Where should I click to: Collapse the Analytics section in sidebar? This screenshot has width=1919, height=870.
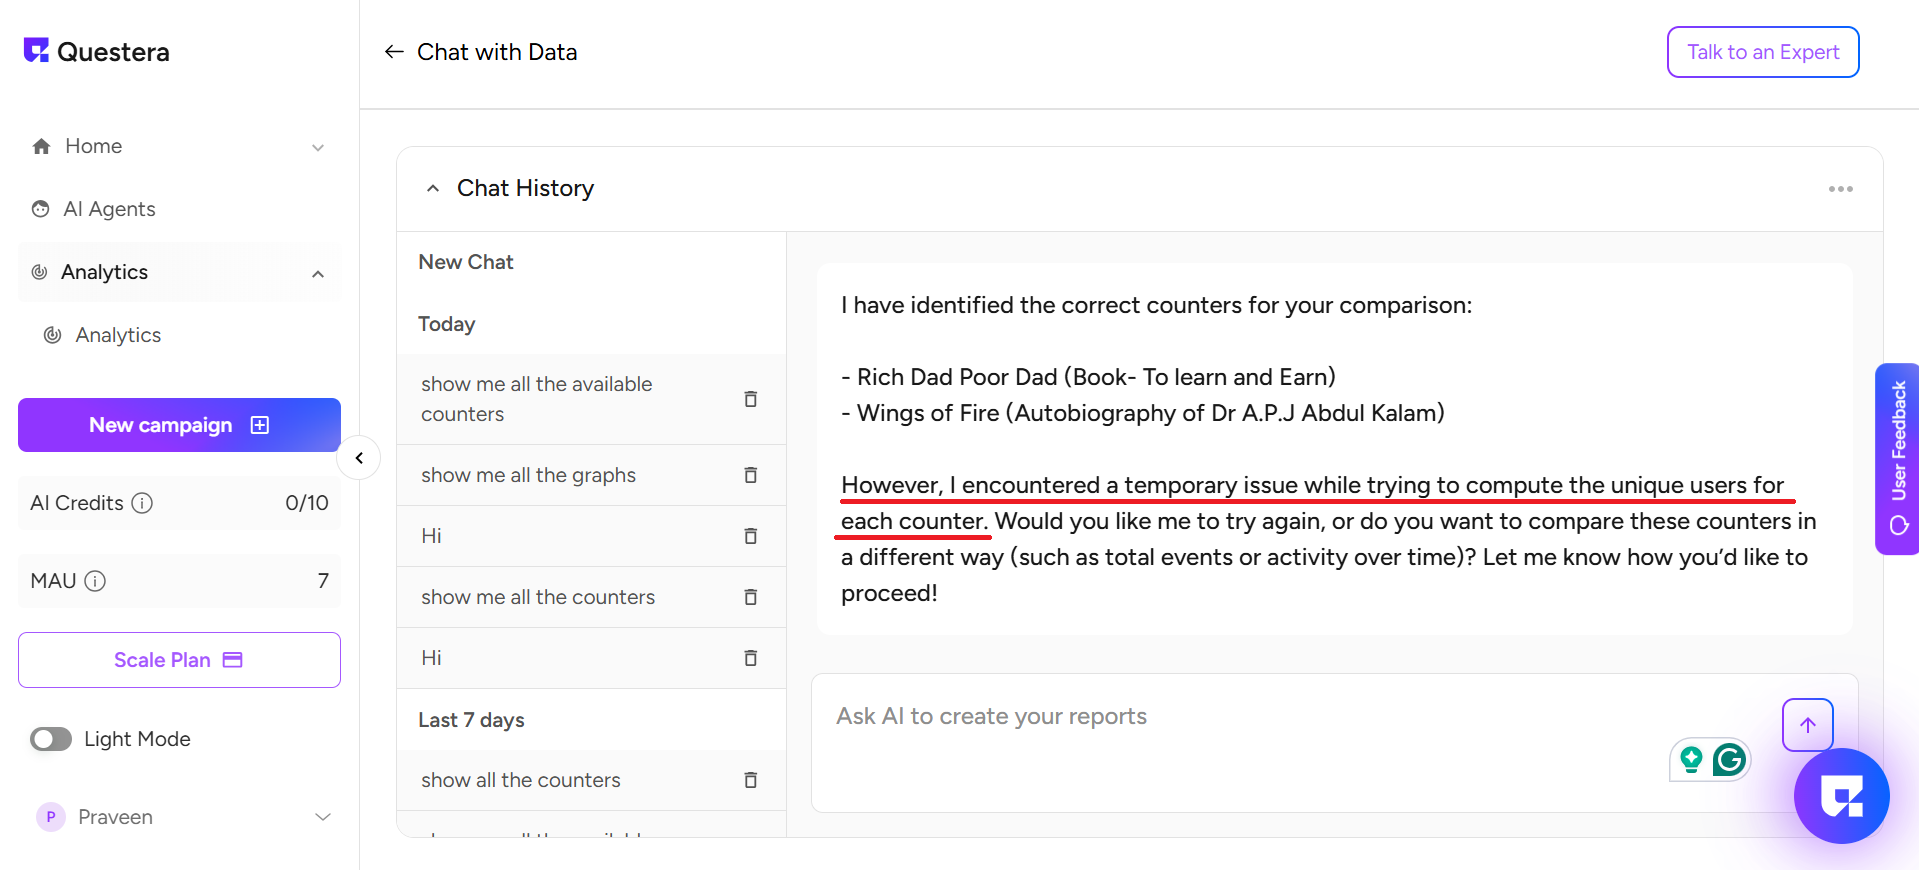(318, 273)
